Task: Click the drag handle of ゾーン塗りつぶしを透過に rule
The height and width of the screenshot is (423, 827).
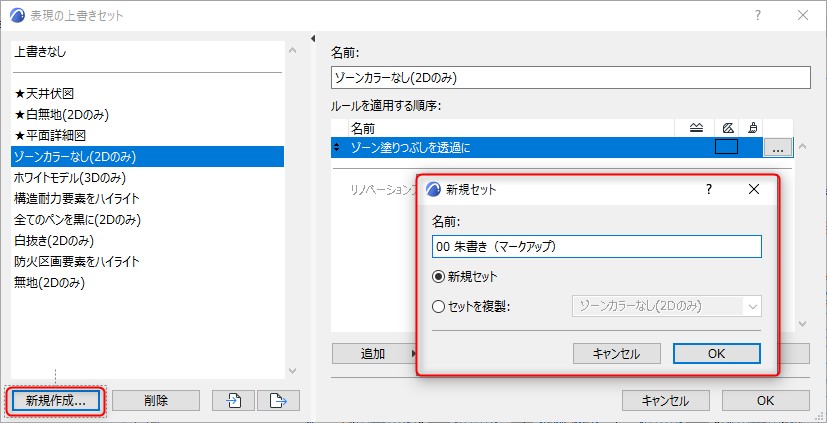Action: point(336,148)
